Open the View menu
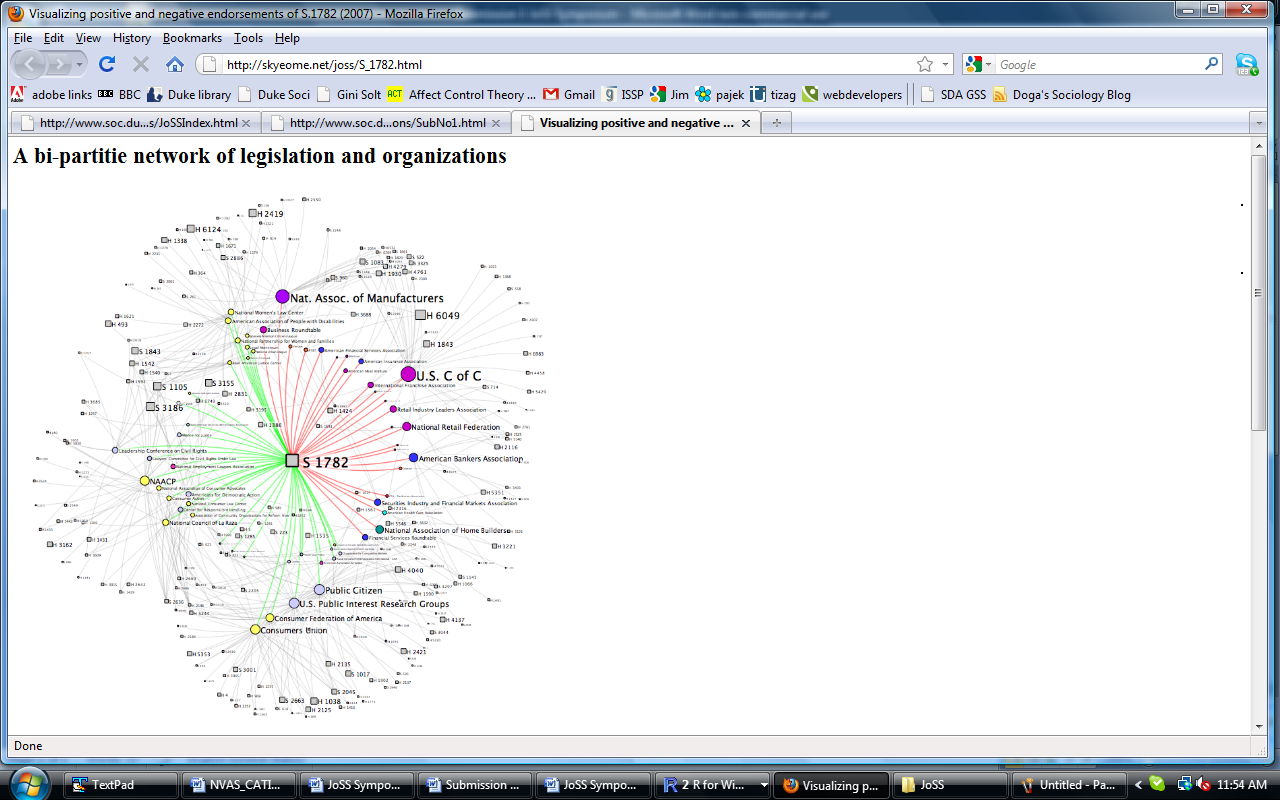 coord(88,38)
